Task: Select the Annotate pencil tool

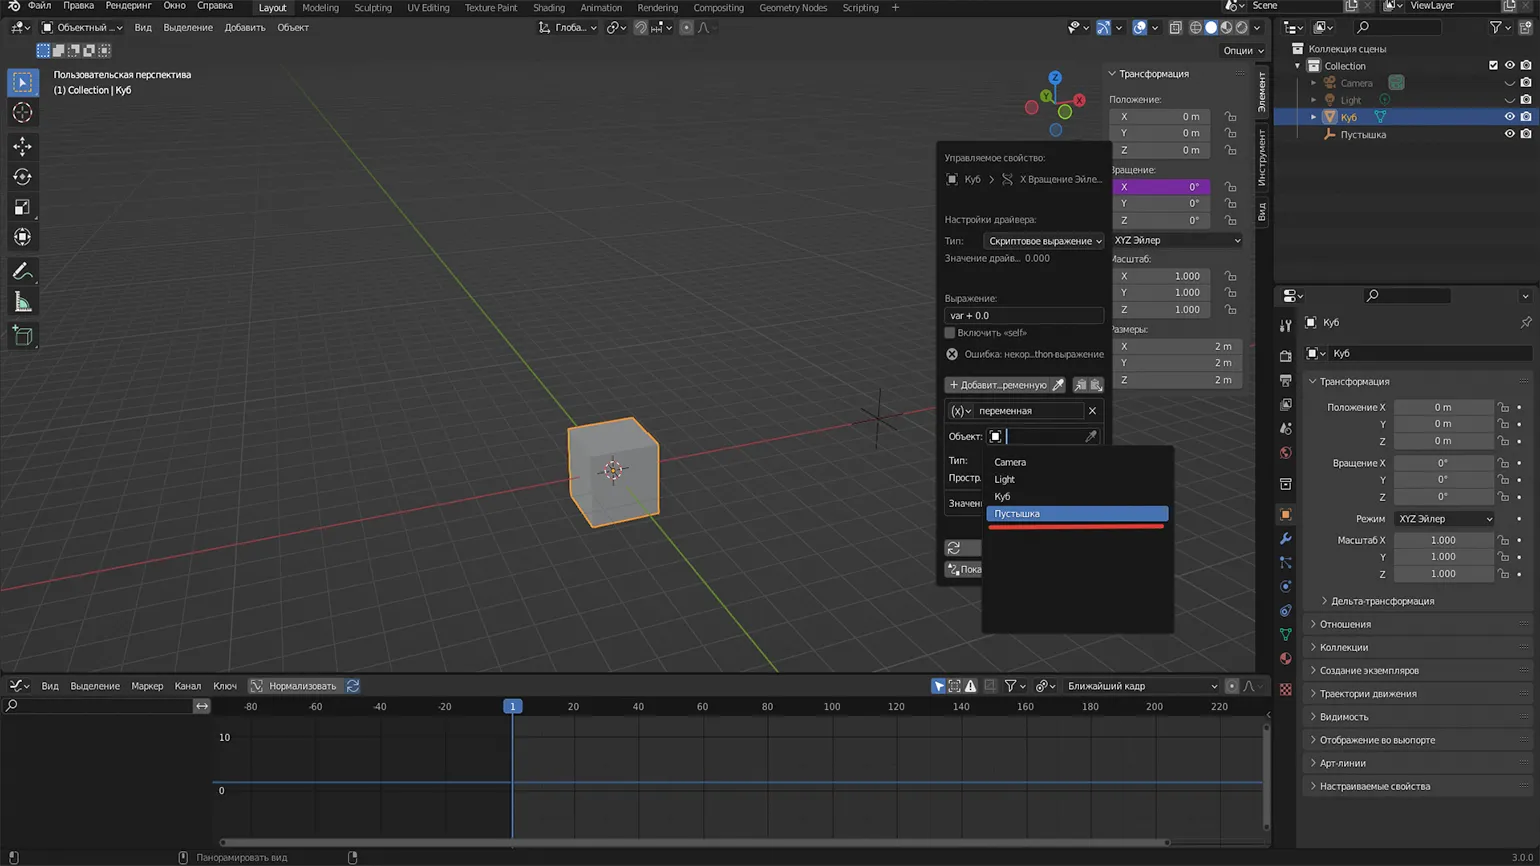Action: click(x=22, y=272)
